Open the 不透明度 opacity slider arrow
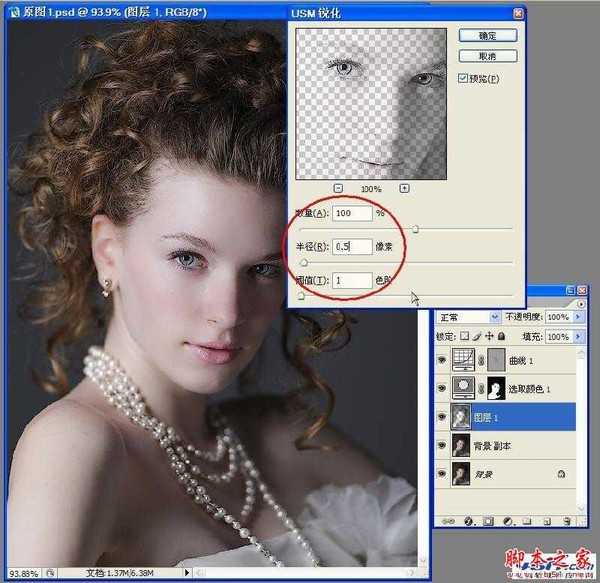600x583 pixels. coord(581,317)
